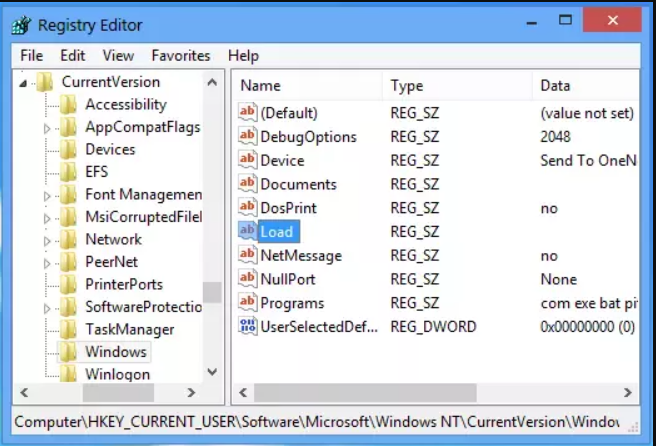Image resolution: width=656 pixels, height=446 pixels.
Task: Expand the Font Management key
Action: click(47, 196)
